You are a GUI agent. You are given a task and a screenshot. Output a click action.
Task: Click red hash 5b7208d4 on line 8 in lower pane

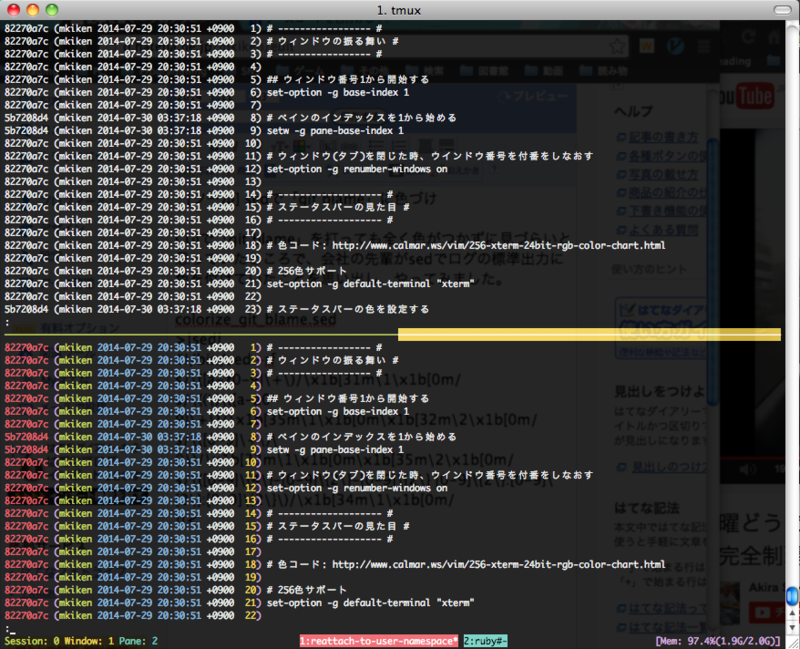[x=27, y=437]
